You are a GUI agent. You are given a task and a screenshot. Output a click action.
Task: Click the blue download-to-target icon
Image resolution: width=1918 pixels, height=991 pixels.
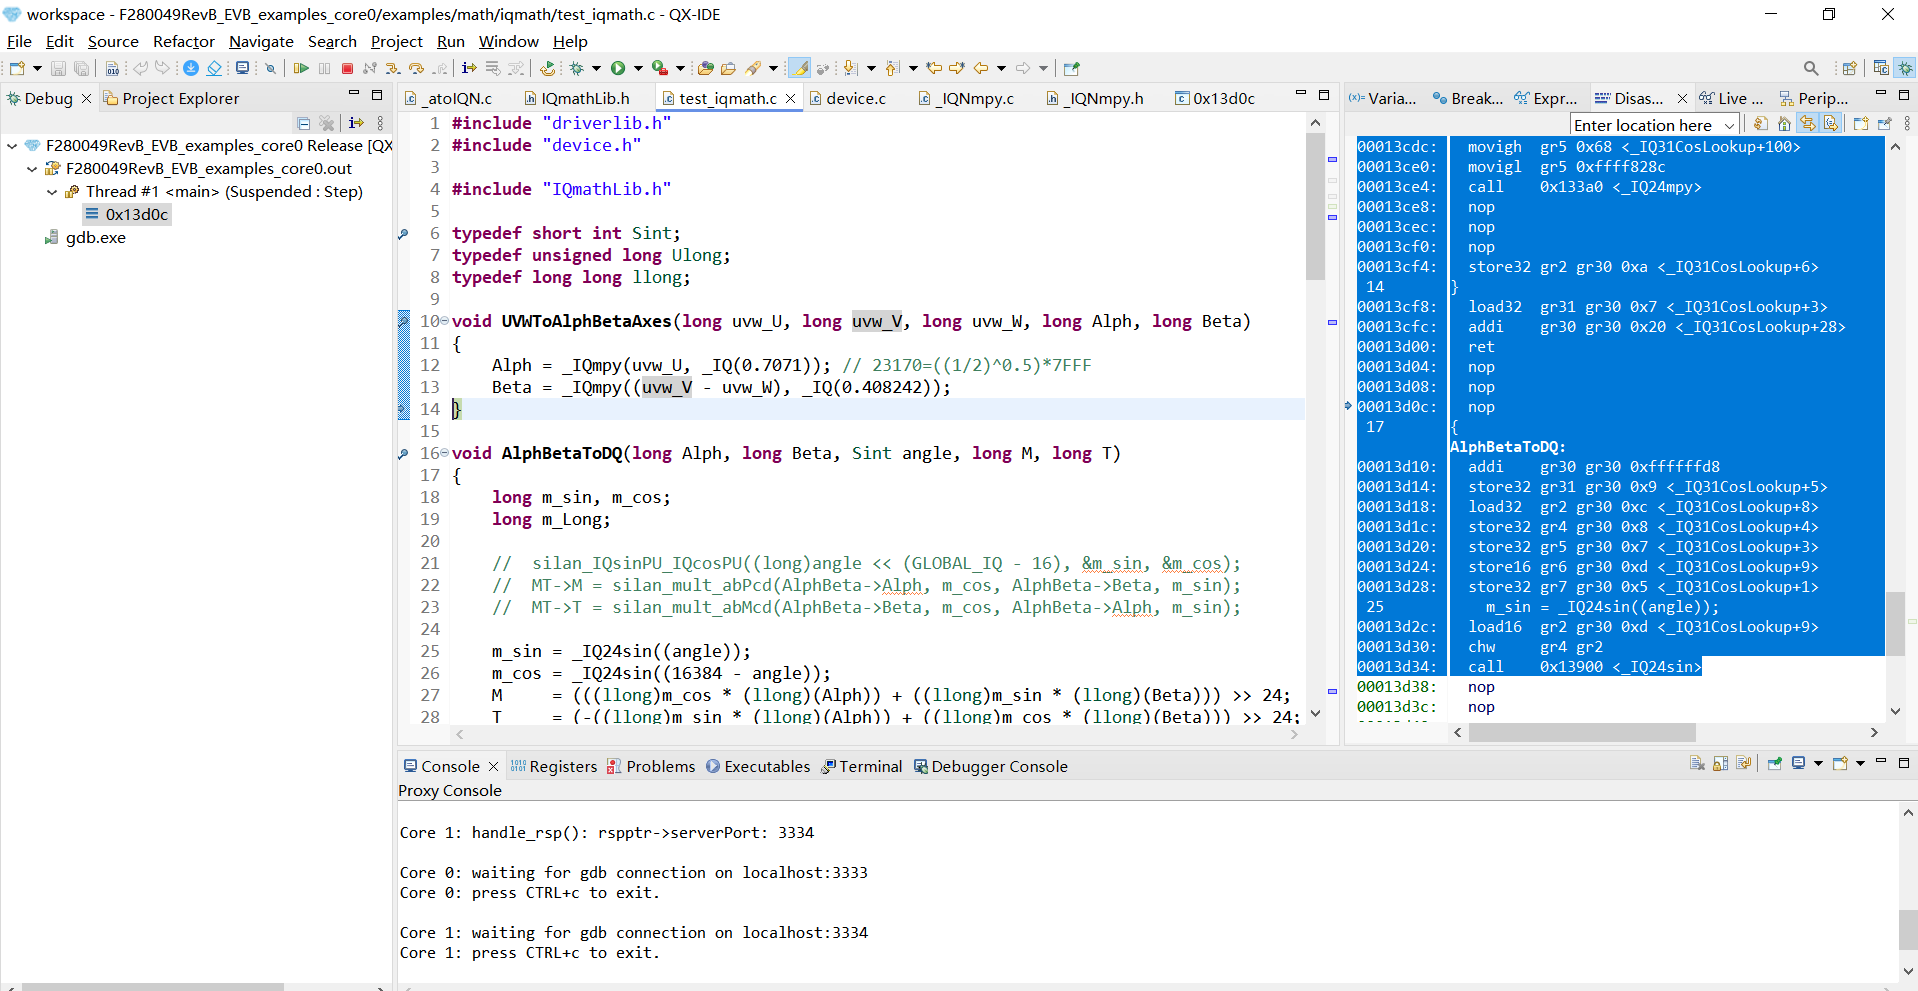[x=190, y=68]
